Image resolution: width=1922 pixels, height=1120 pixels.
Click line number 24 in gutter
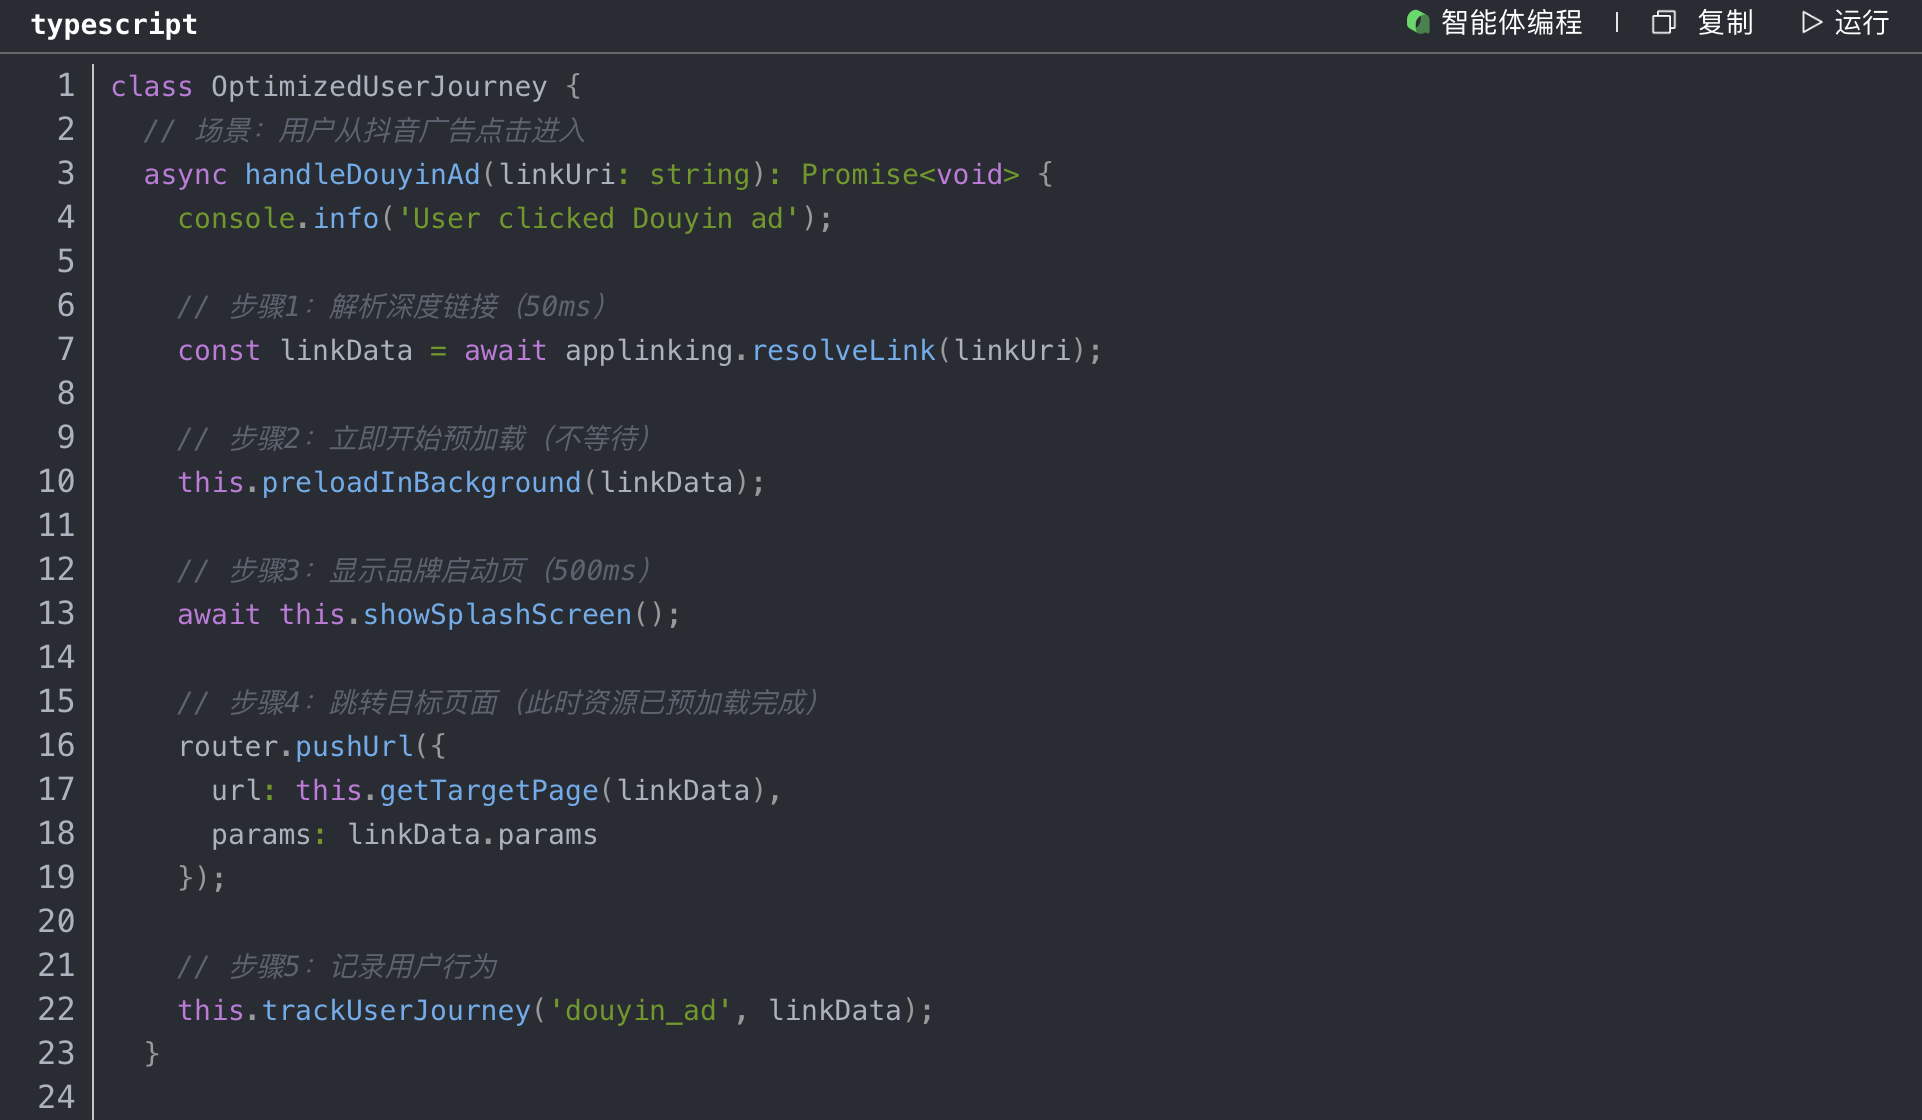pos(57,1098)
